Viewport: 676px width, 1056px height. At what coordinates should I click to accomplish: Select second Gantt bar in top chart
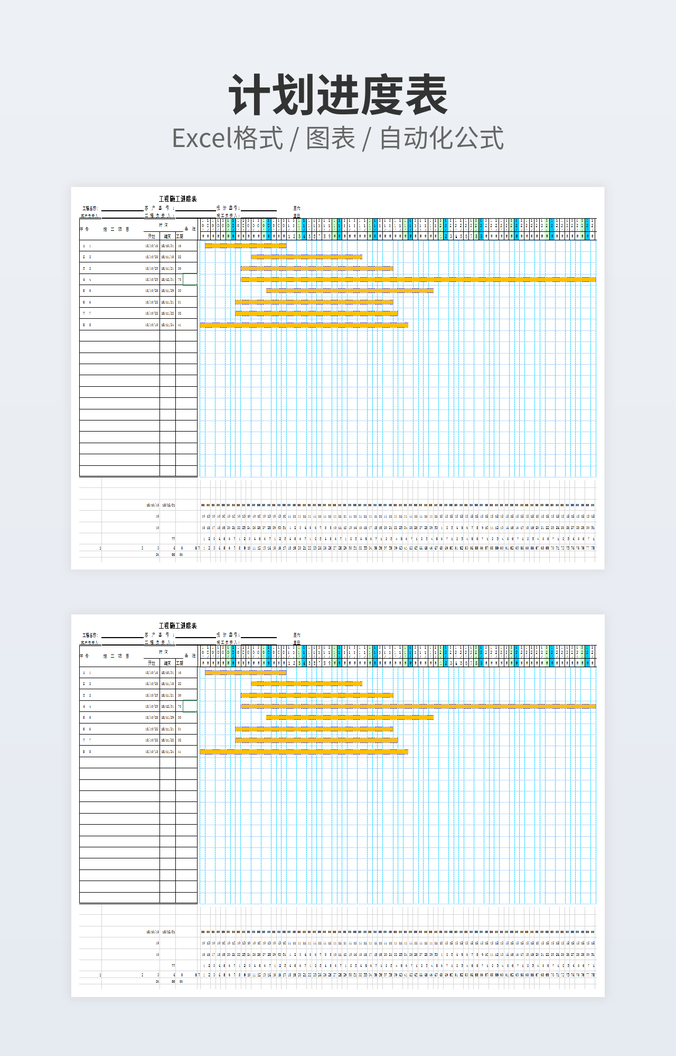[306, 257]
